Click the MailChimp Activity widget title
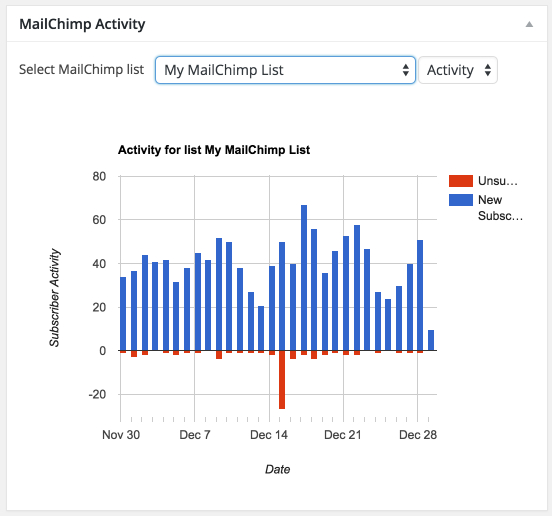Image resolution: width=552 pixels, height=516 pixels. coord(82,24)
